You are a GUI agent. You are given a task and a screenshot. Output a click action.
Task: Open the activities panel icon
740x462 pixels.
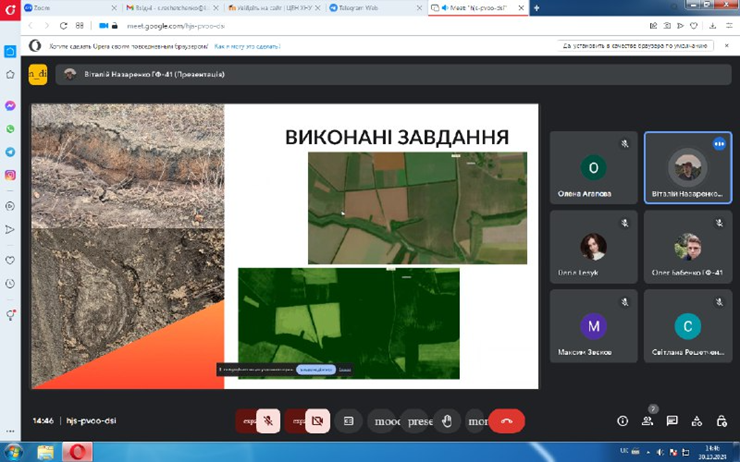[697, 421]
